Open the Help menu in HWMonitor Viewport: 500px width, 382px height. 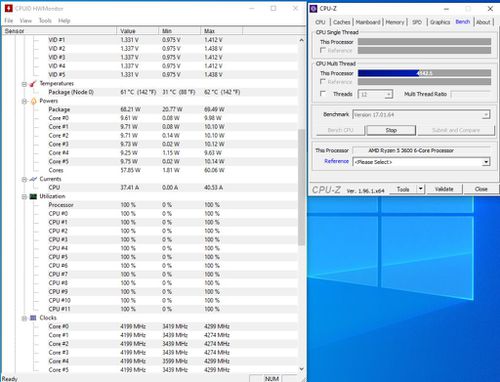coord(64,21)
